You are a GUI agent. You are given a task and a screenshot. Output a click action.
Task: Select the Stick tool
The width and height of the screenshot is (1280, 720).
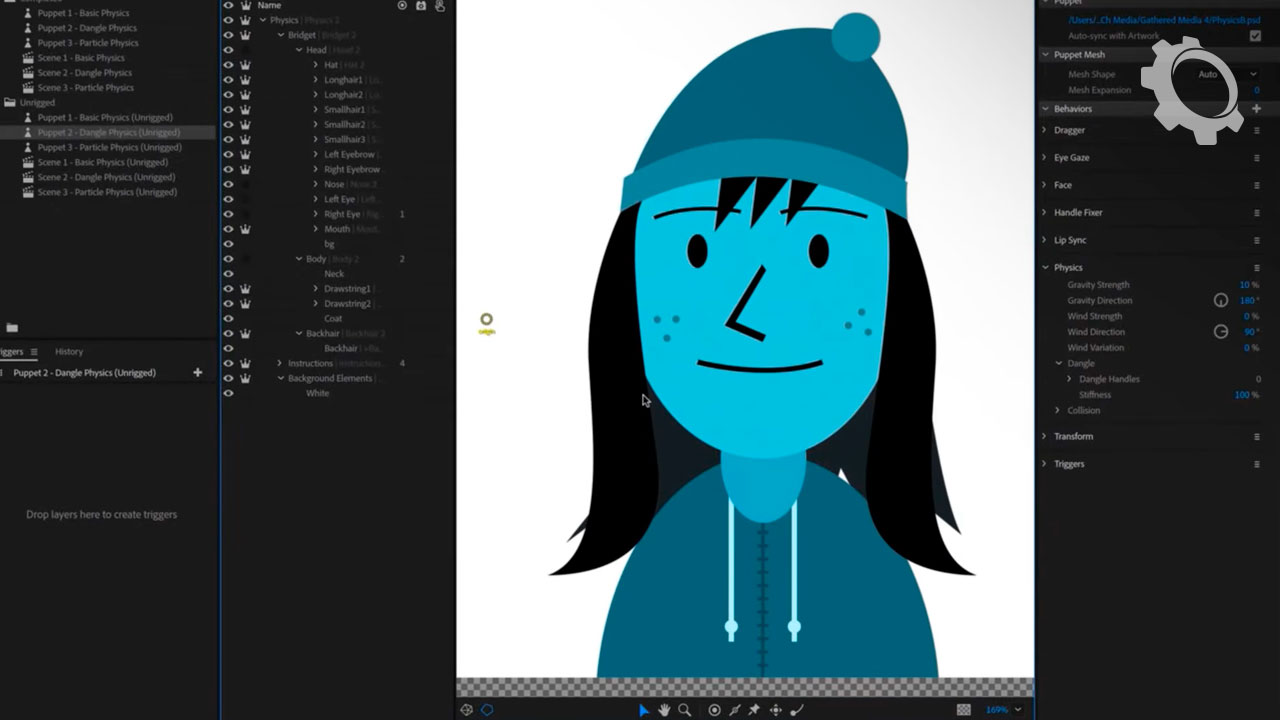pyautogui.click(x=735, y=710)
